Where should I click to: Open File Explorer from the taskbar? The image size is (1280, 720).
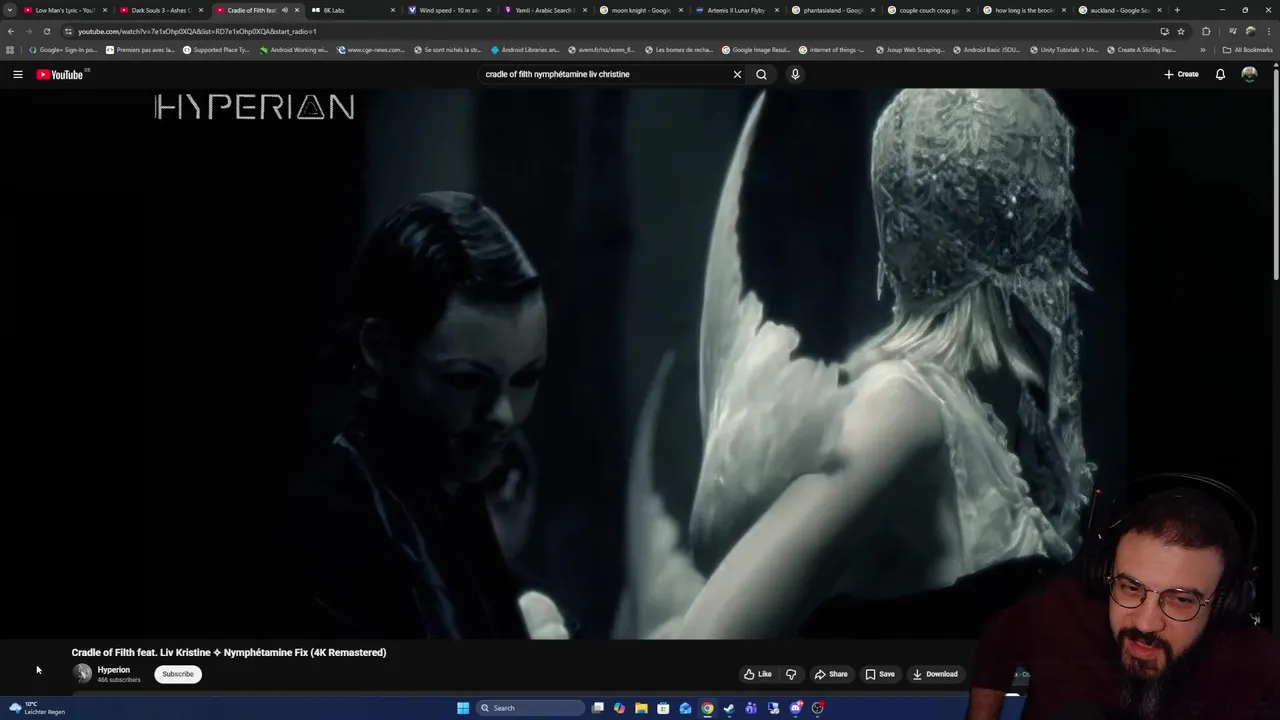click(x=641, y=708)
